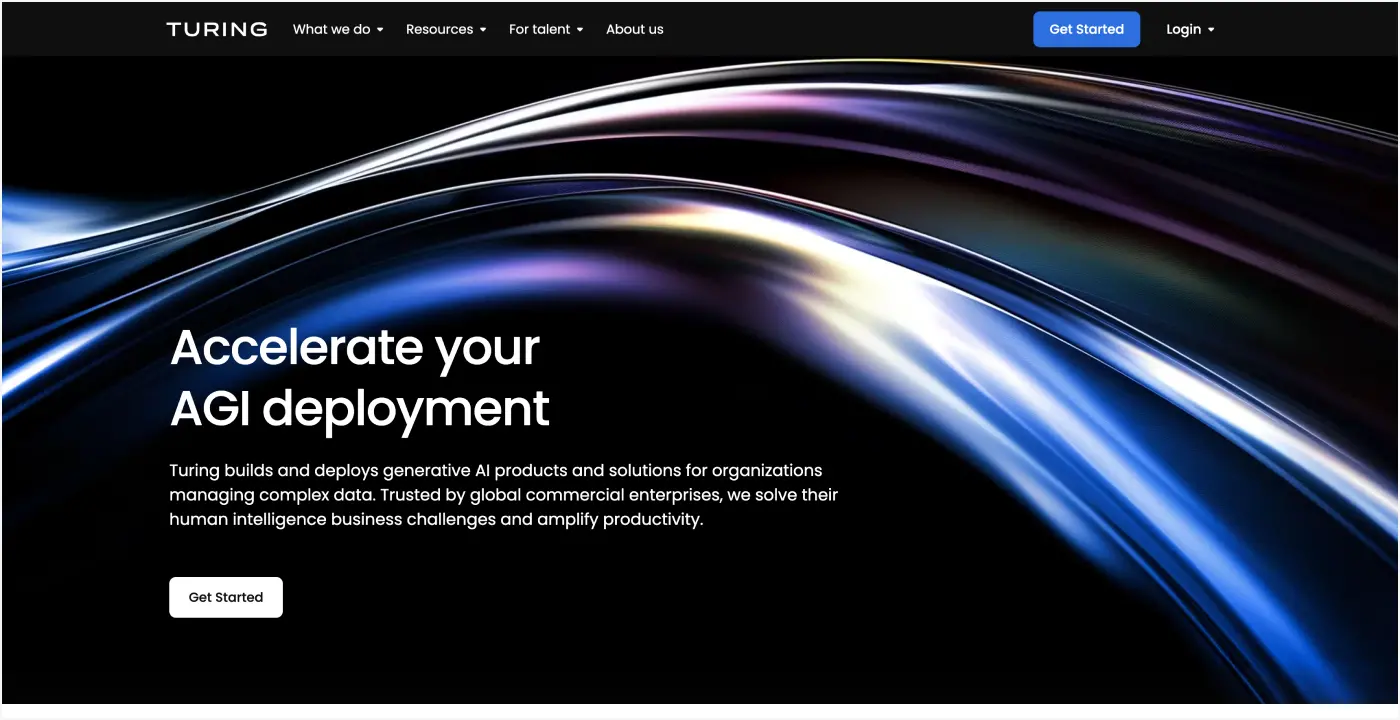Click the caret arrow beside For talent
1400x720 pixels.
pyautogui.click(x=580, y=30)
